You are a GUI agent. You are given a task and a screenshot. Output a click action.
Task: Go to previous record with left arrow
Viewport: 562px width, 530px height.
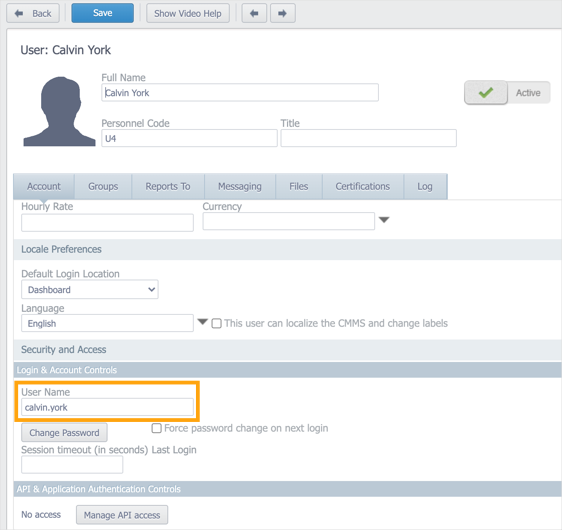pyautogui.click(x=254, y=13)
